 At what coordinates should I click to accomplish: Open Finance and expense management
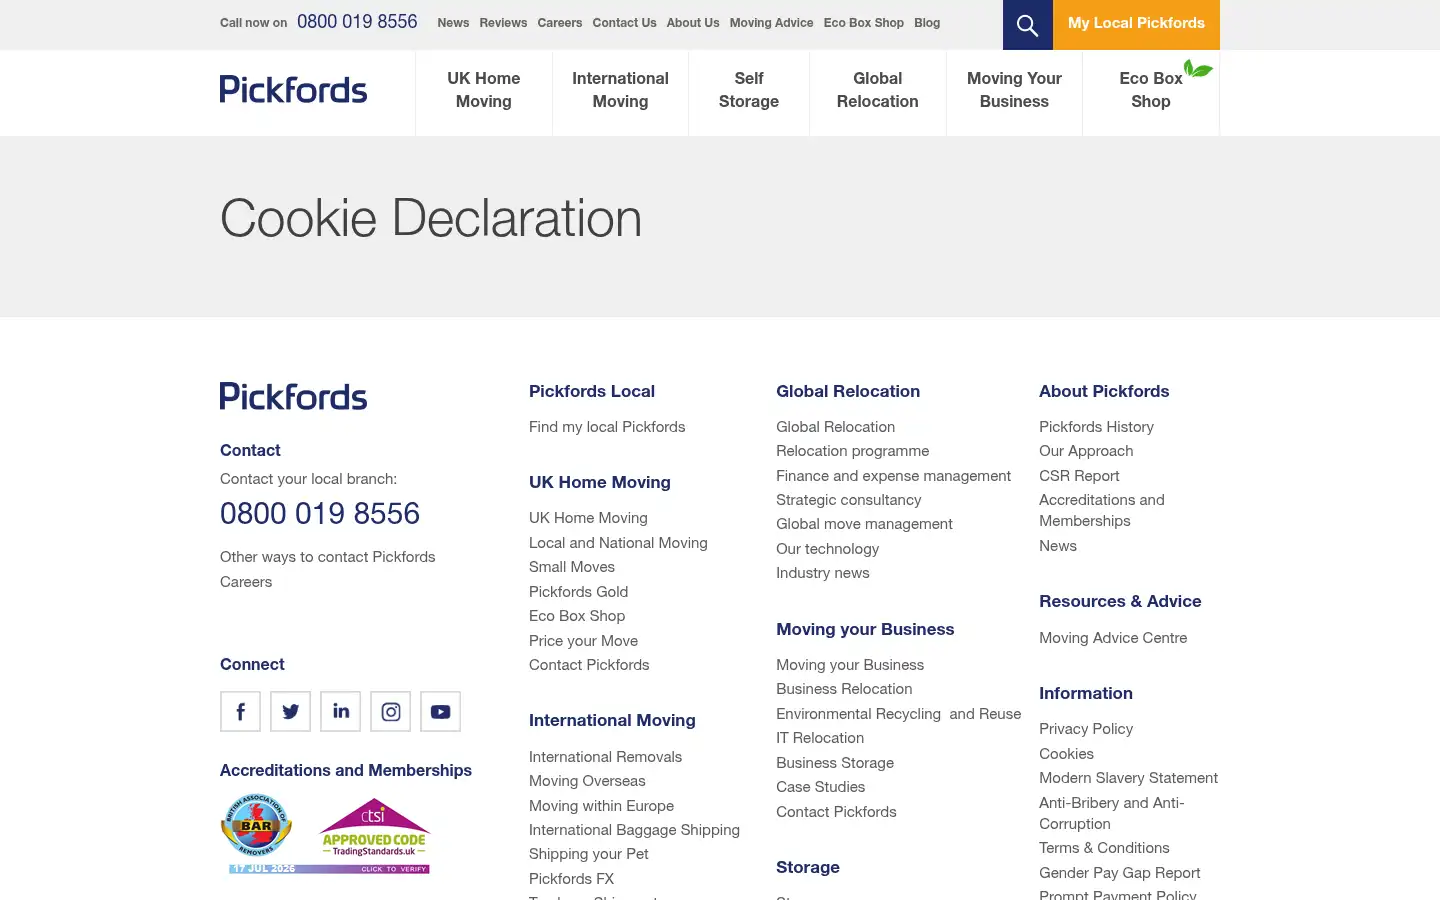coord(893,476)
